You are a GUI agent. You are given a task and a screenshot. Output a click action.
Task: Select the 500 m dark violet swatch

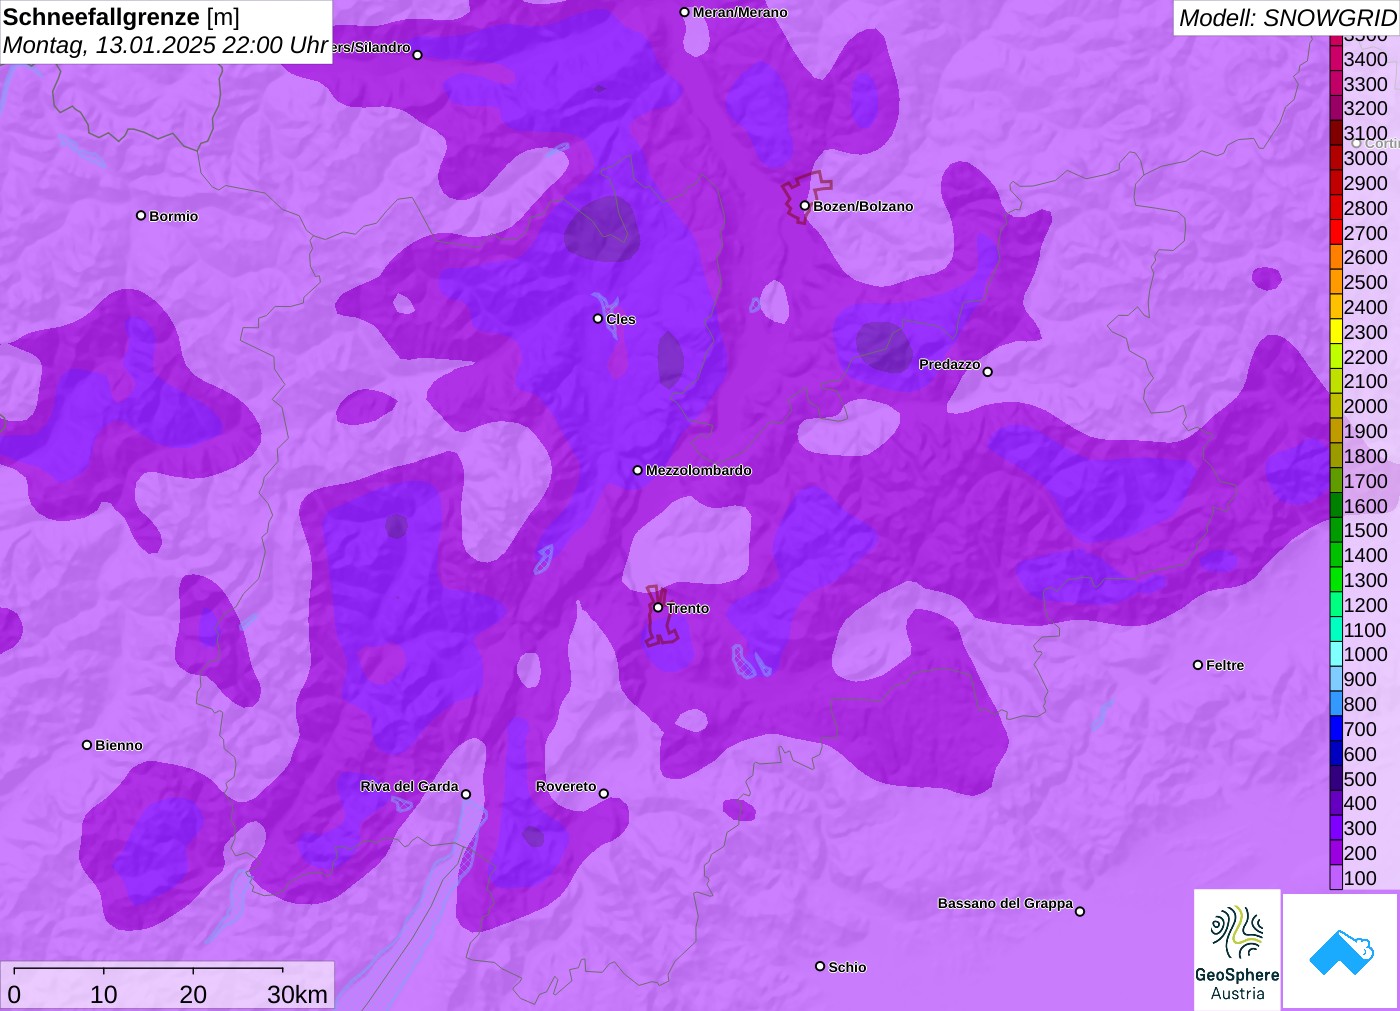1336,779
